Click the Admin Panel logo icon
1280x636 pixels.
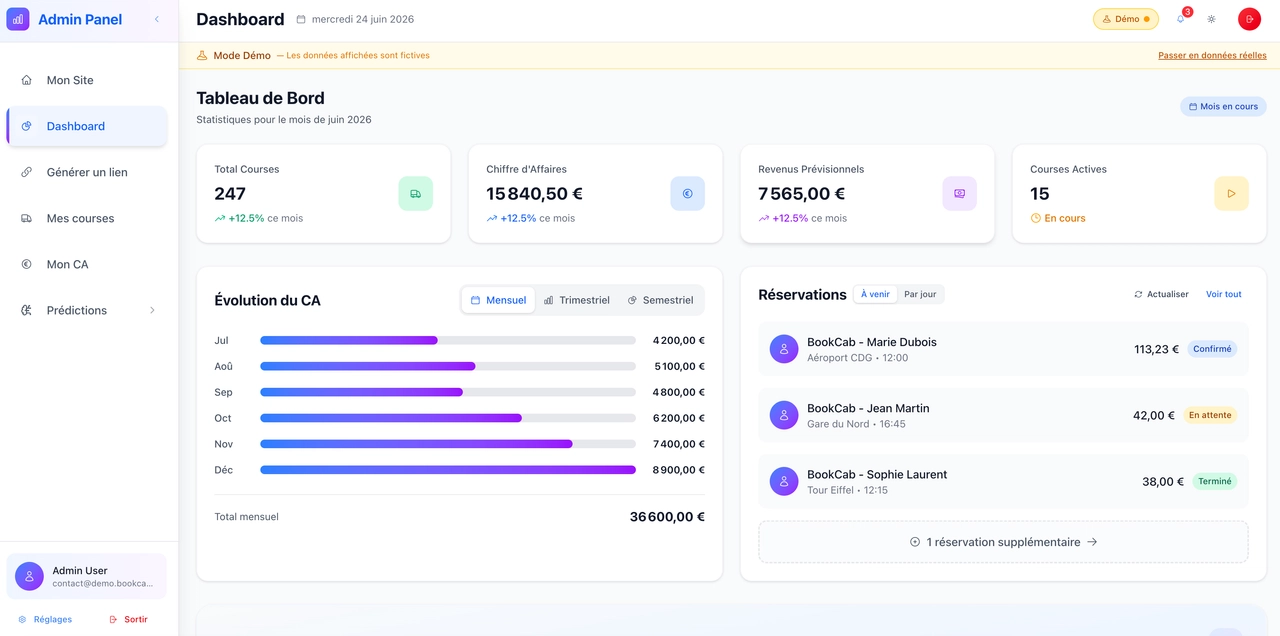[x=18, y=19]
